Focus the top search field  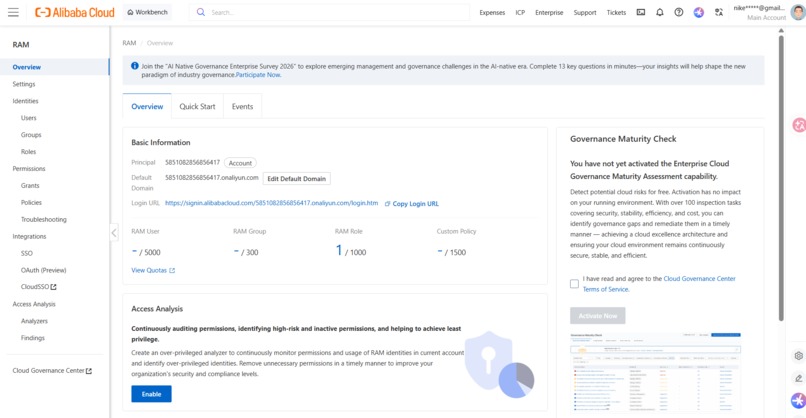(x=329, y=12)
